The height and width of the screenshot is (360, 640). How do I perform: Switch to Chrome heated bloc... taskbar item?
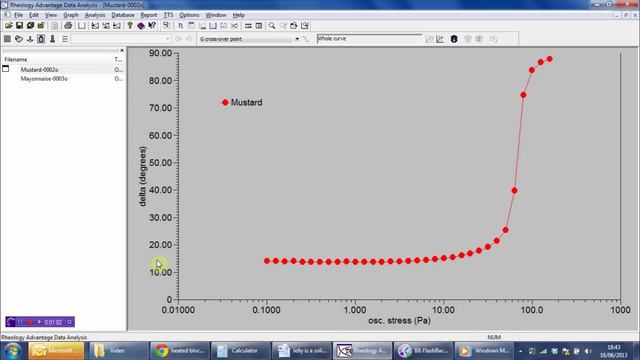click(x=180, y=351)
